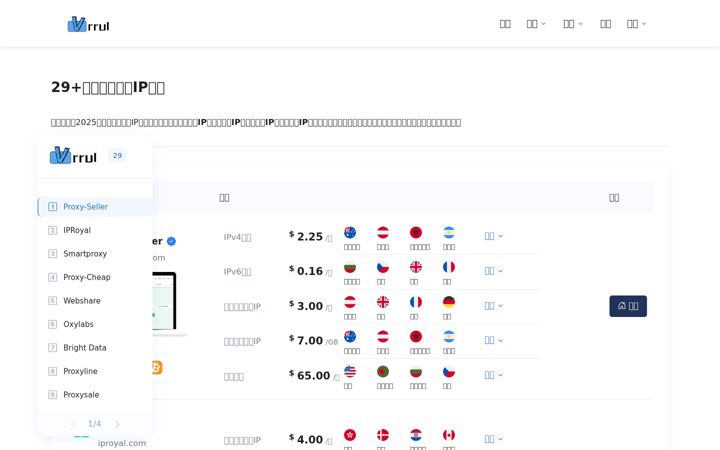The image size is (720, 450).
Task: Click the 29 count badge in sidebar
Action: click(x=118, y=156)
